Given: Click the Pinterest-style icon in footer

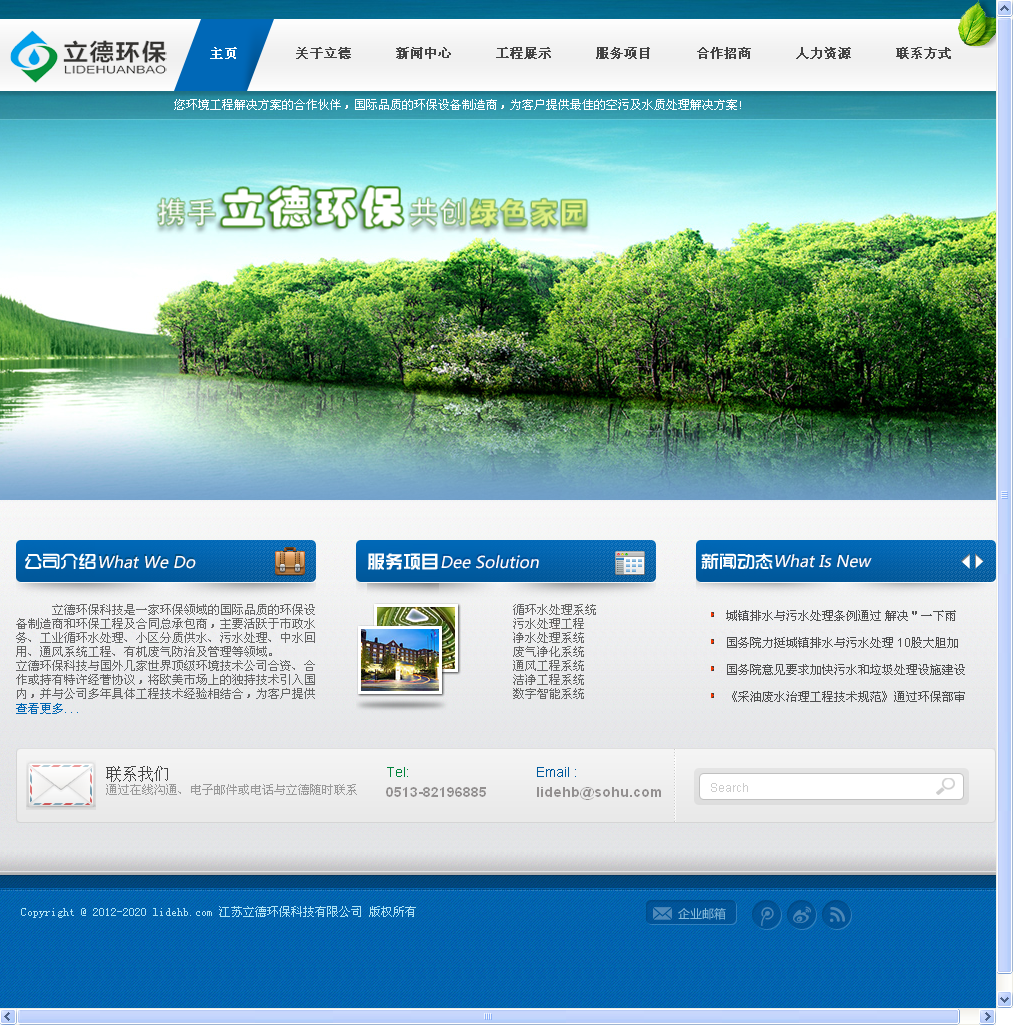Looking at the screenshot, I should coord(766,915).
